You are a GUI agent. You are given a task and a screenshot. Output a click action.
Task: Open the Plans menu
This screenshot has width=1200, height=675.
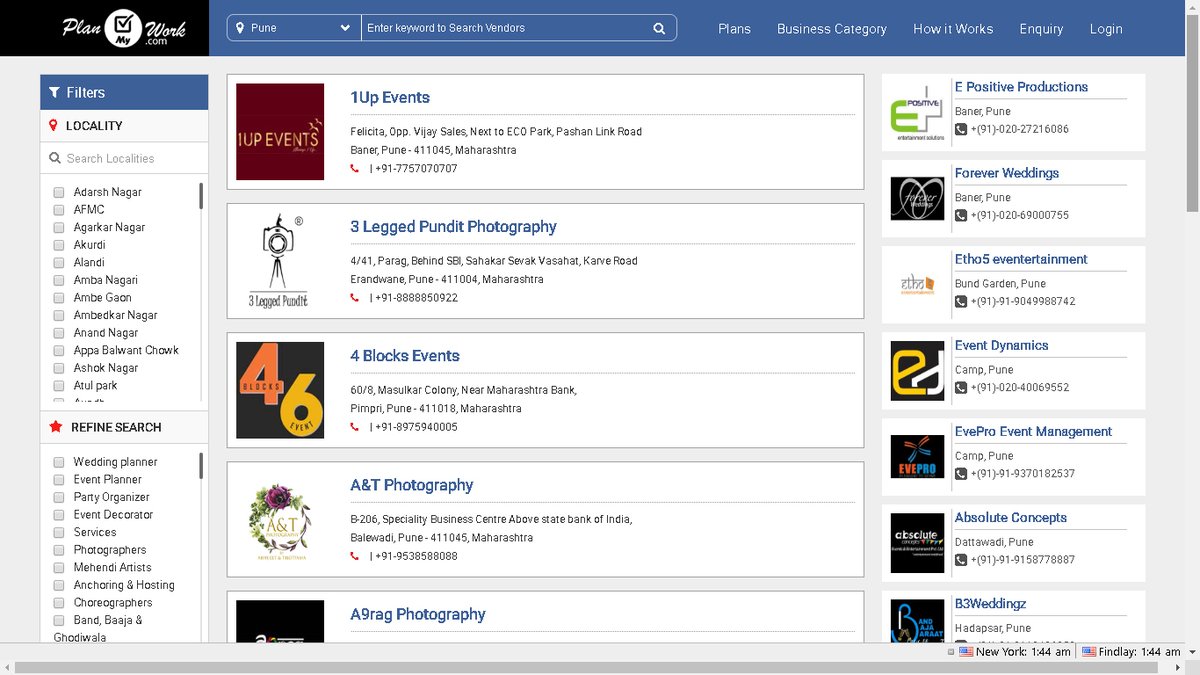click(x=734, y=29)
